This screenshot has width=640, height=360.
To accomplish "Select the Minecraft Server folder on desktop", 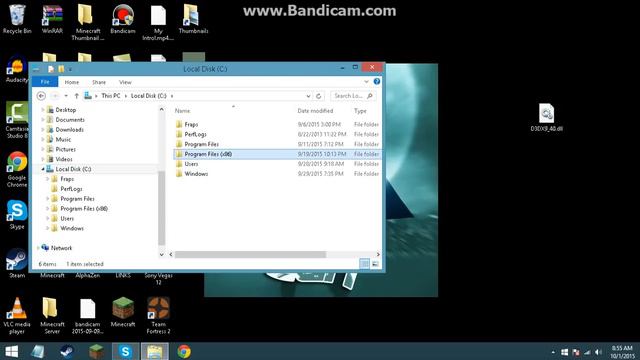I will pos(52,316).
